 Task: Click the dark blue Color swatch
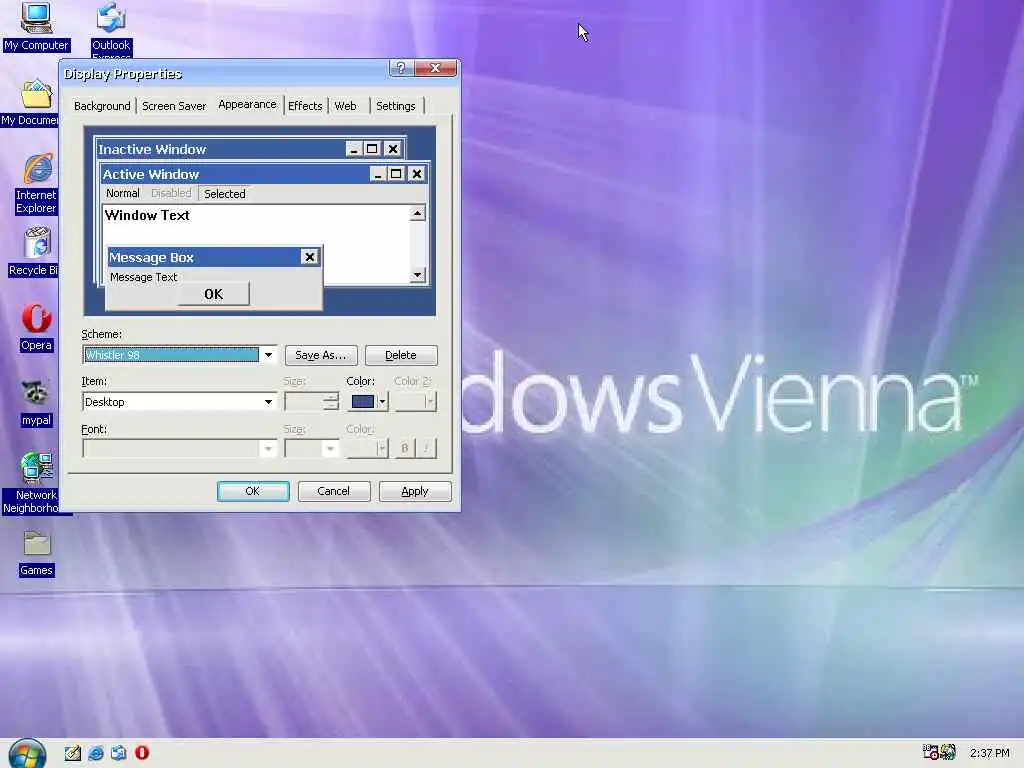coord(362,402)
